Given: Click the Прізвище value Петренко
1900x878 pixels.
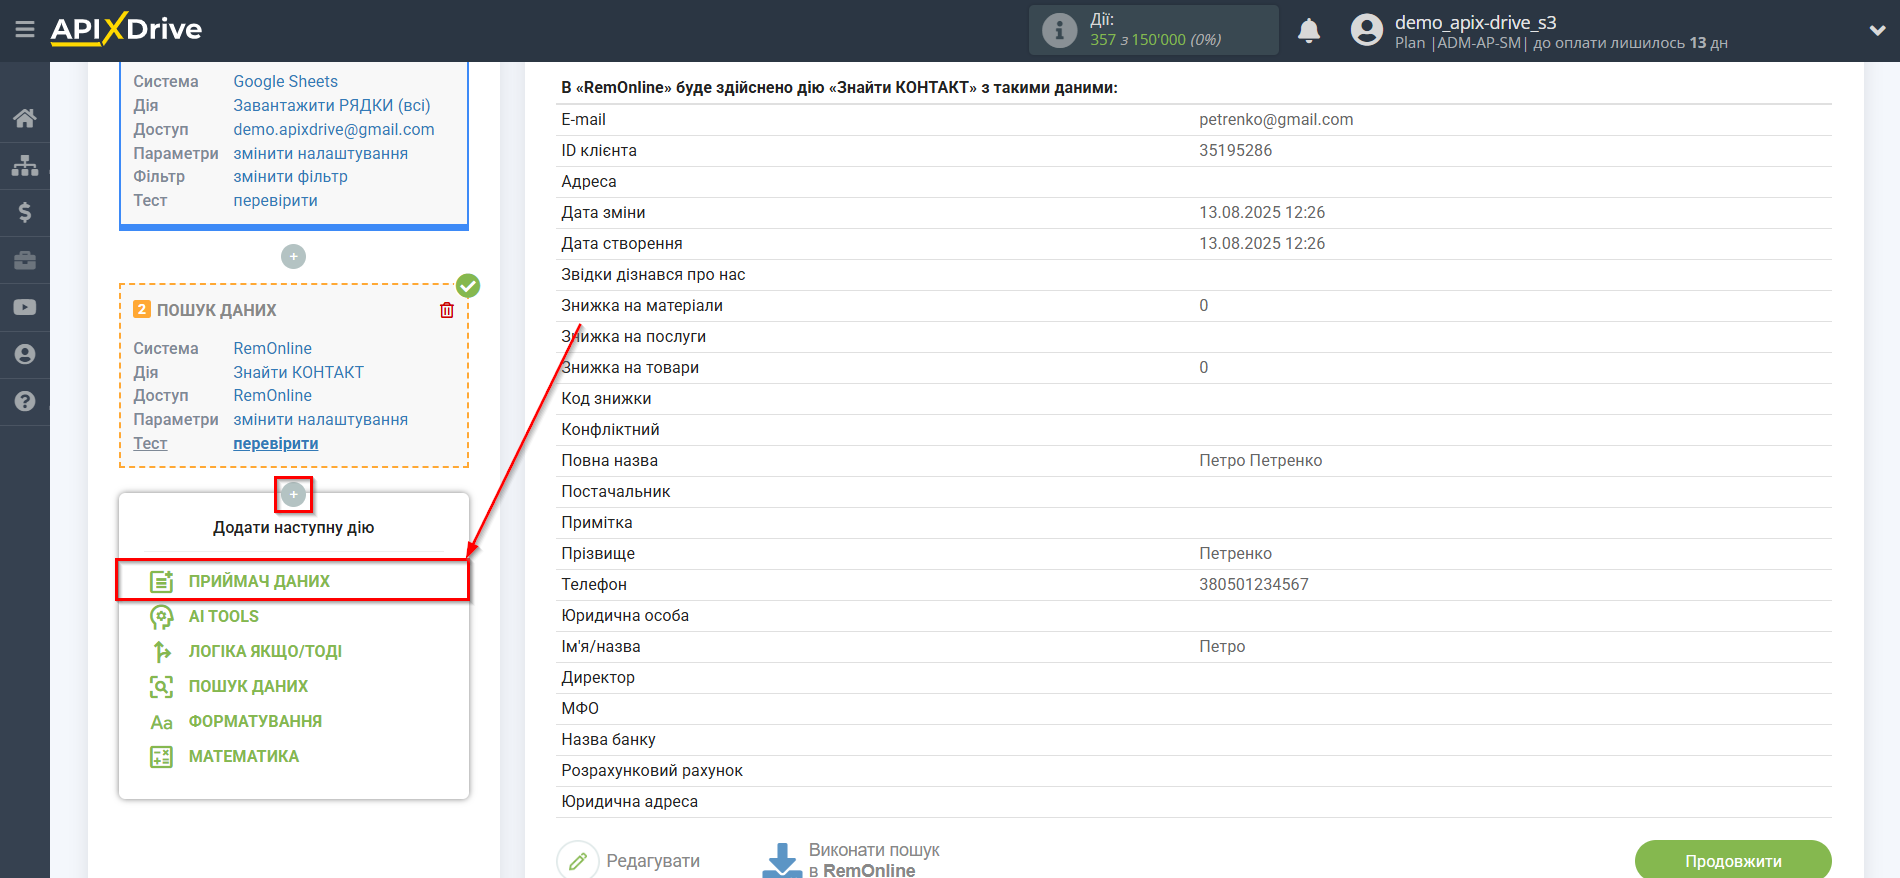Looking at the screenshot, I should pos(1235,554).
